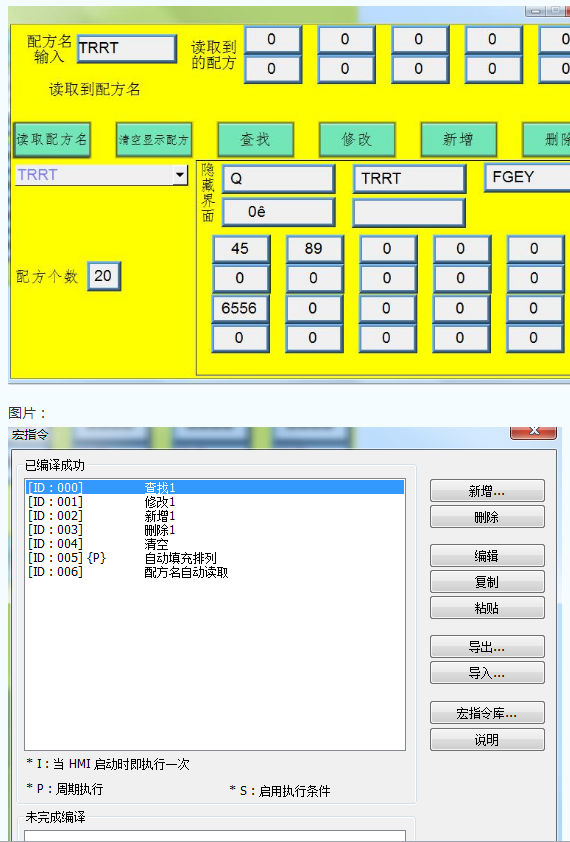570x842 pixels.
Task: Open the TRRT recipe dropdown arrow
Action: (x=180, y=175)
